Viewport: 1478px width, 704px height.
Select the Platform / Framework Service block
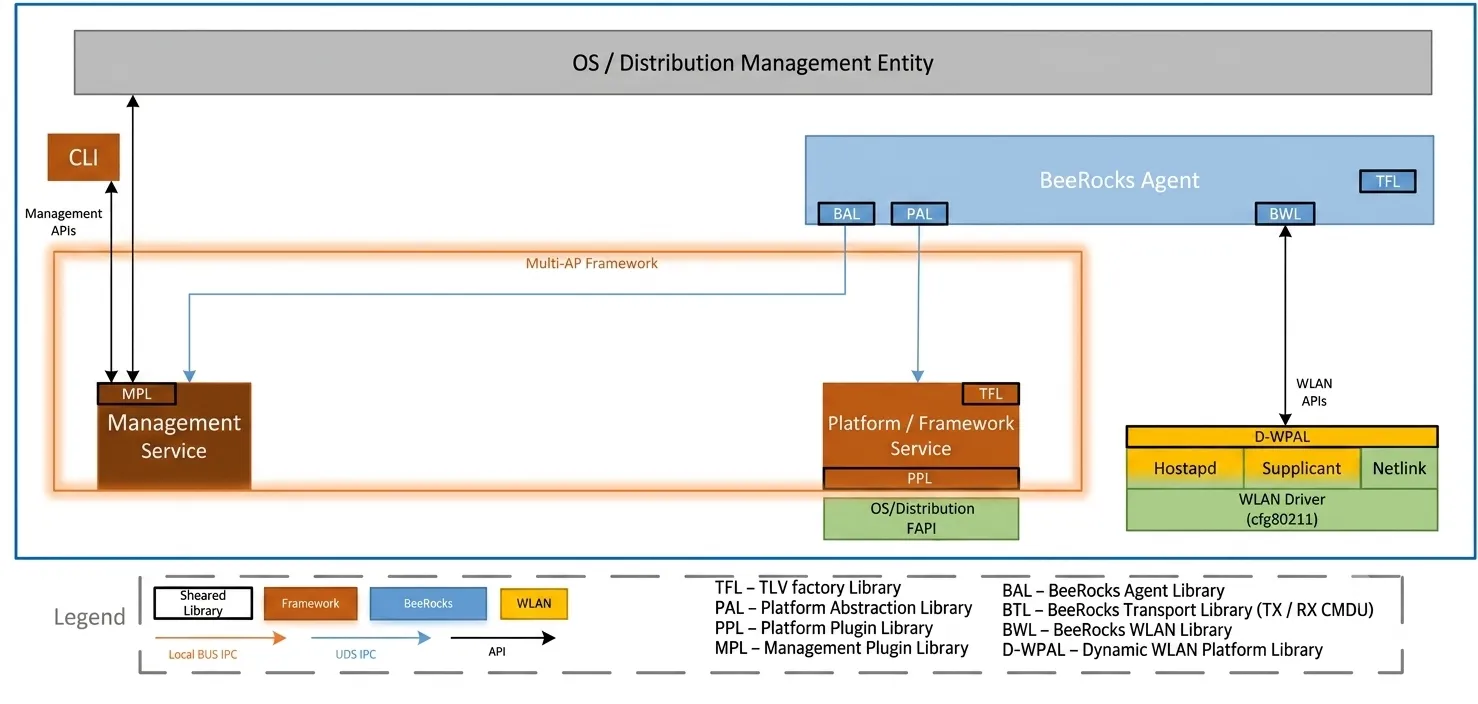[921, 436]
